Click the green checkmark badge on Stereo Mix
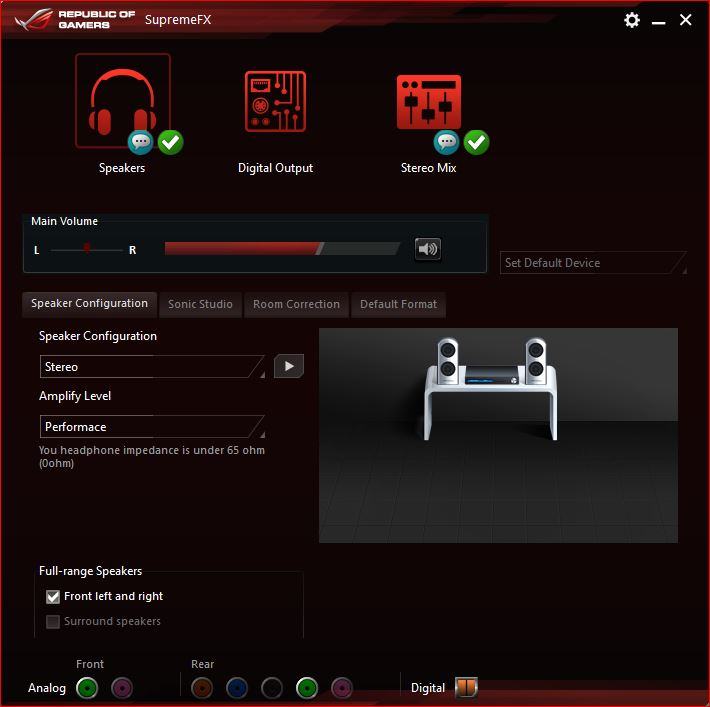The height and width of the screenshot is (707, 710). [476, 142]
